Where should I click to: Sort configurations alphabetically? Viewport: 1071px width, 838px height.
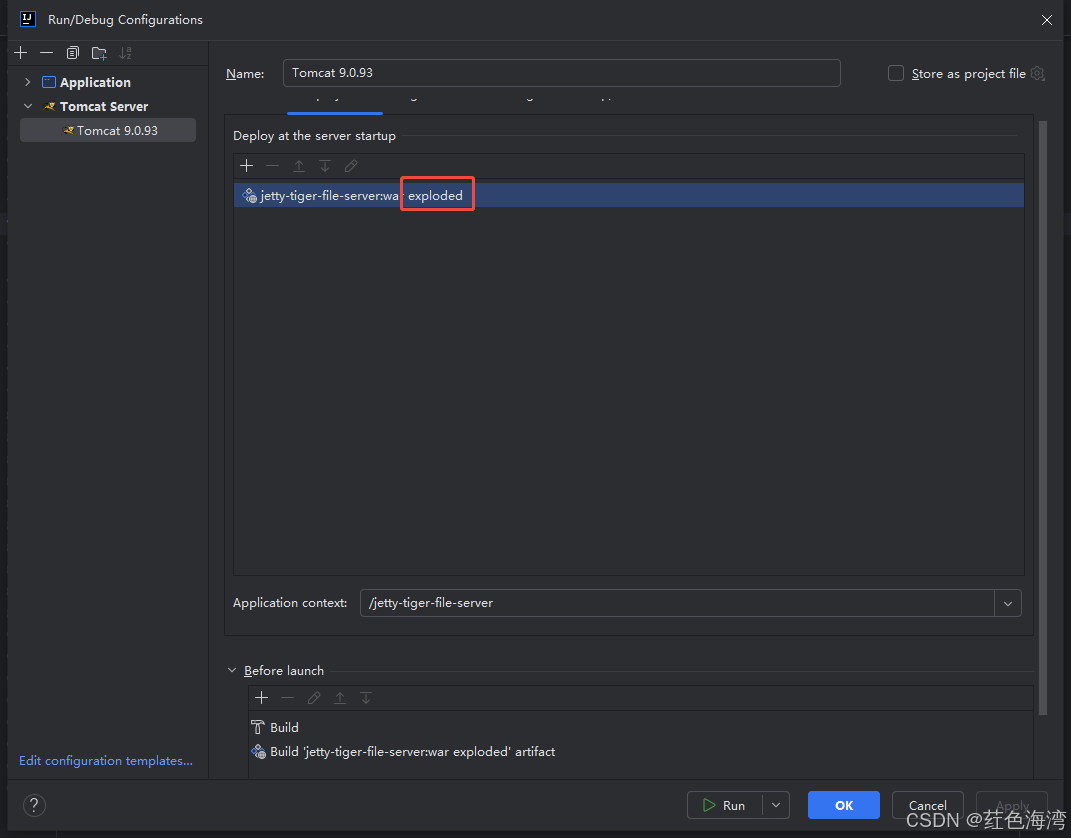125,53
